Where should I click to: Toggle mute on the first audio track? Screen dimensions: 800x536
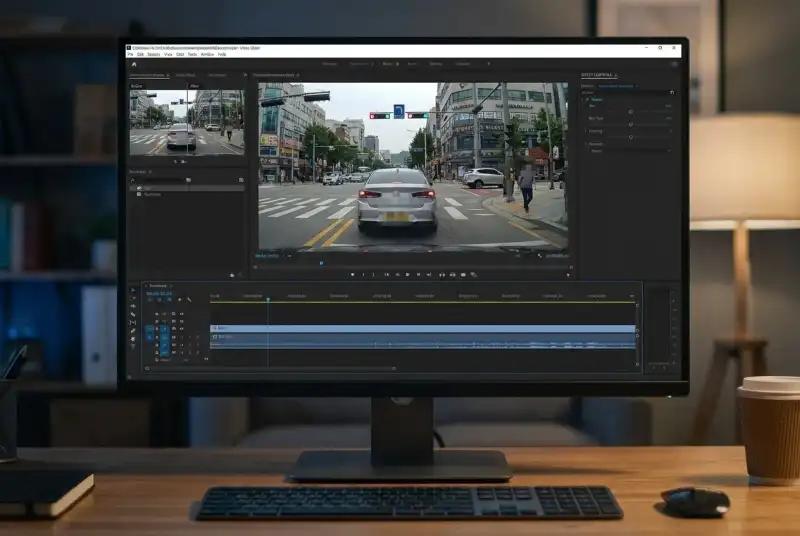pyautogui.click(x=174, y=337)
